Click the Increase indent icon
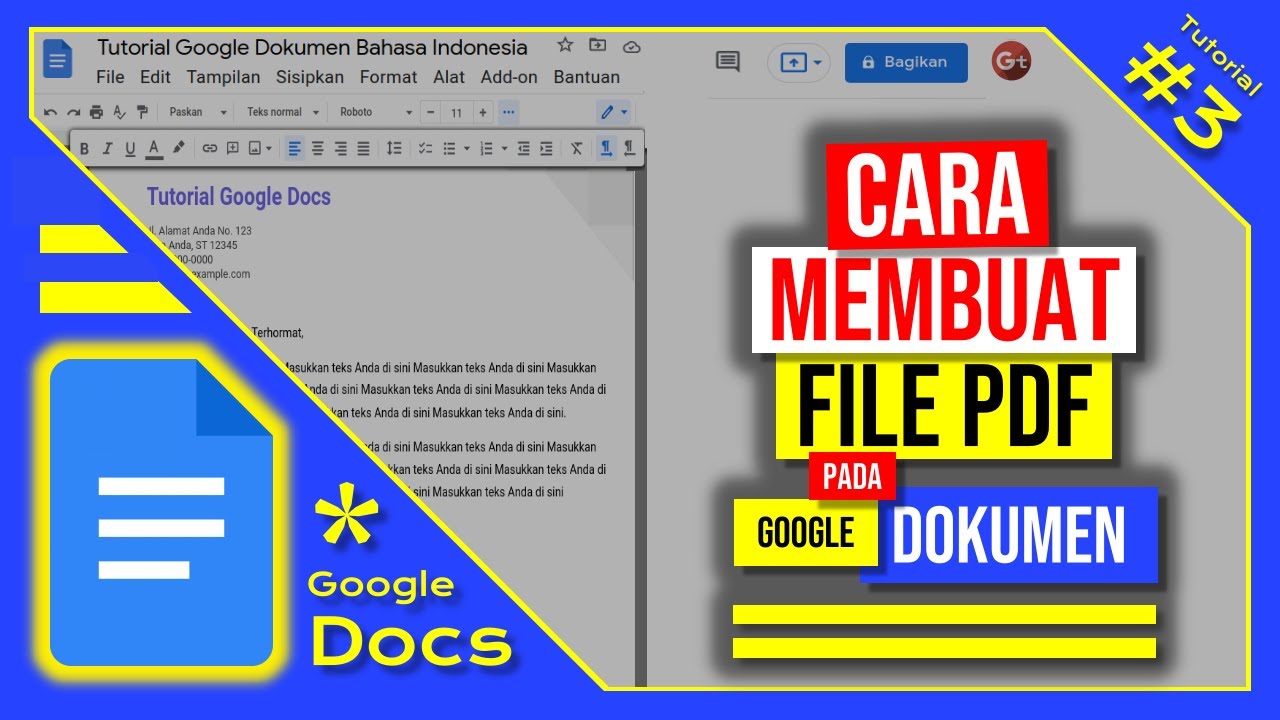Viewport: 1280px width, 720px height. [x=546, y=148]
